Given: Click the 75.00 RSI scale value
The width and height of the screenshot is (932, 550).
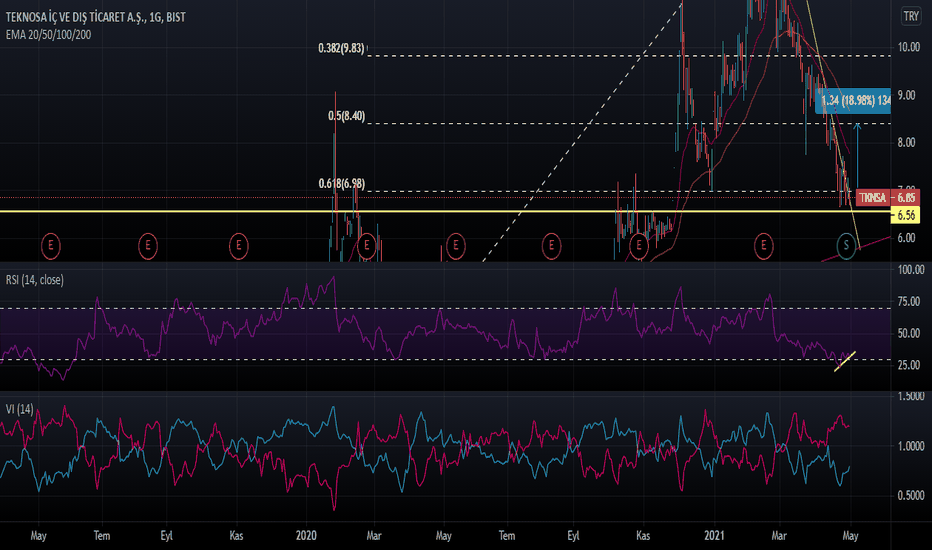Looking at the screenshot, I should tap(909, 302).
